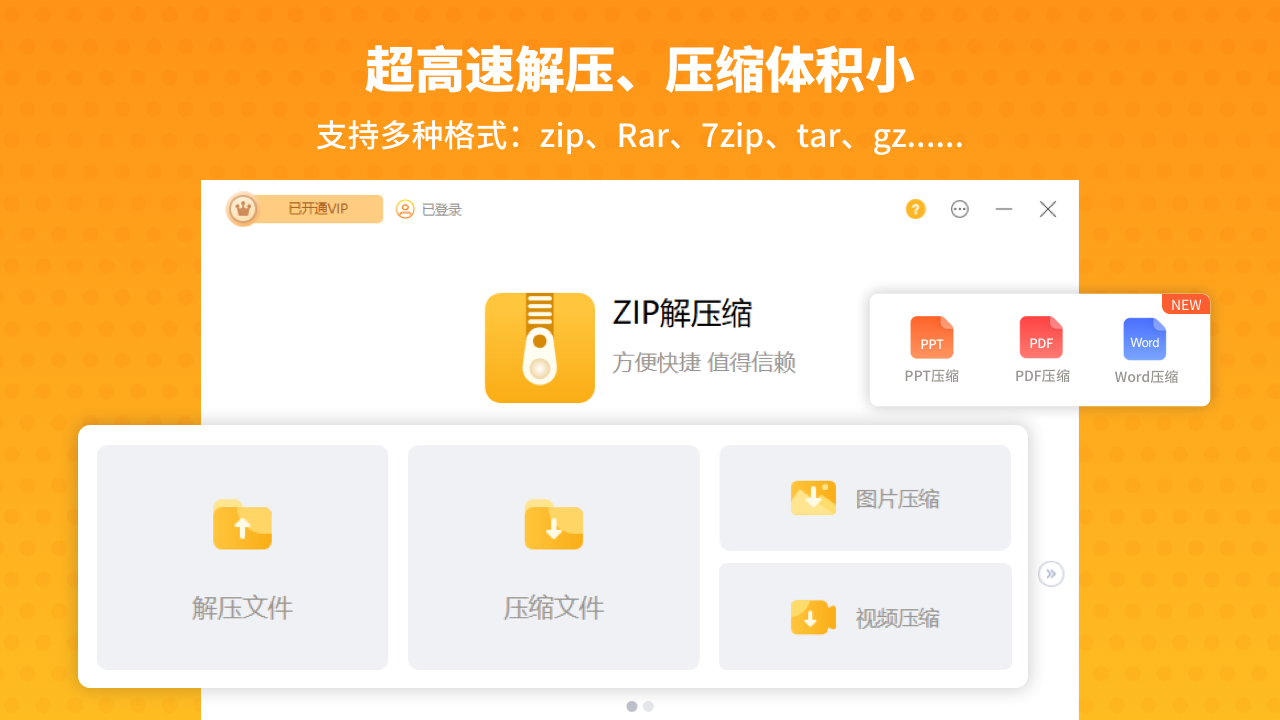The height and width of the screenshot is (720, 1280).
Task: Click the account avatar circle icon
Action: pos(405,209)
